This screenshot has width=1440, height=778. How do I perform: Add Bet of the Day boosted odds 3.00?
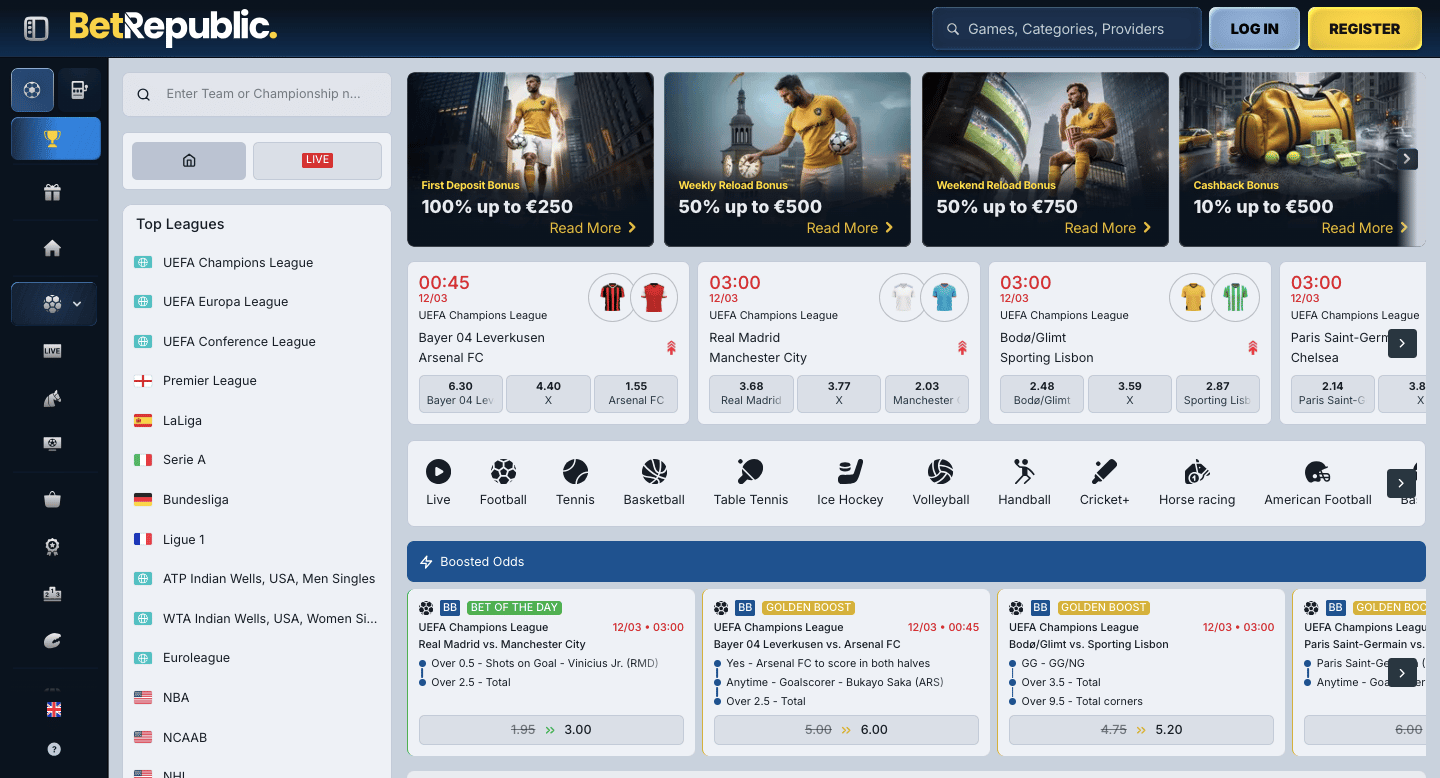coord(551,730)
